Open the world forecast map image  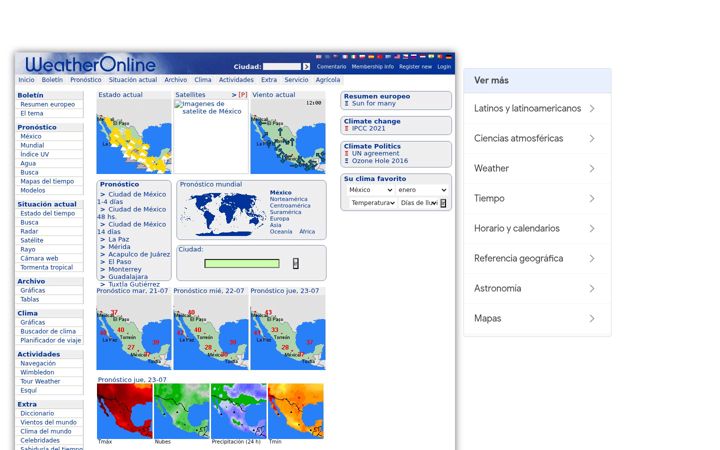click(x=224, y=213)
